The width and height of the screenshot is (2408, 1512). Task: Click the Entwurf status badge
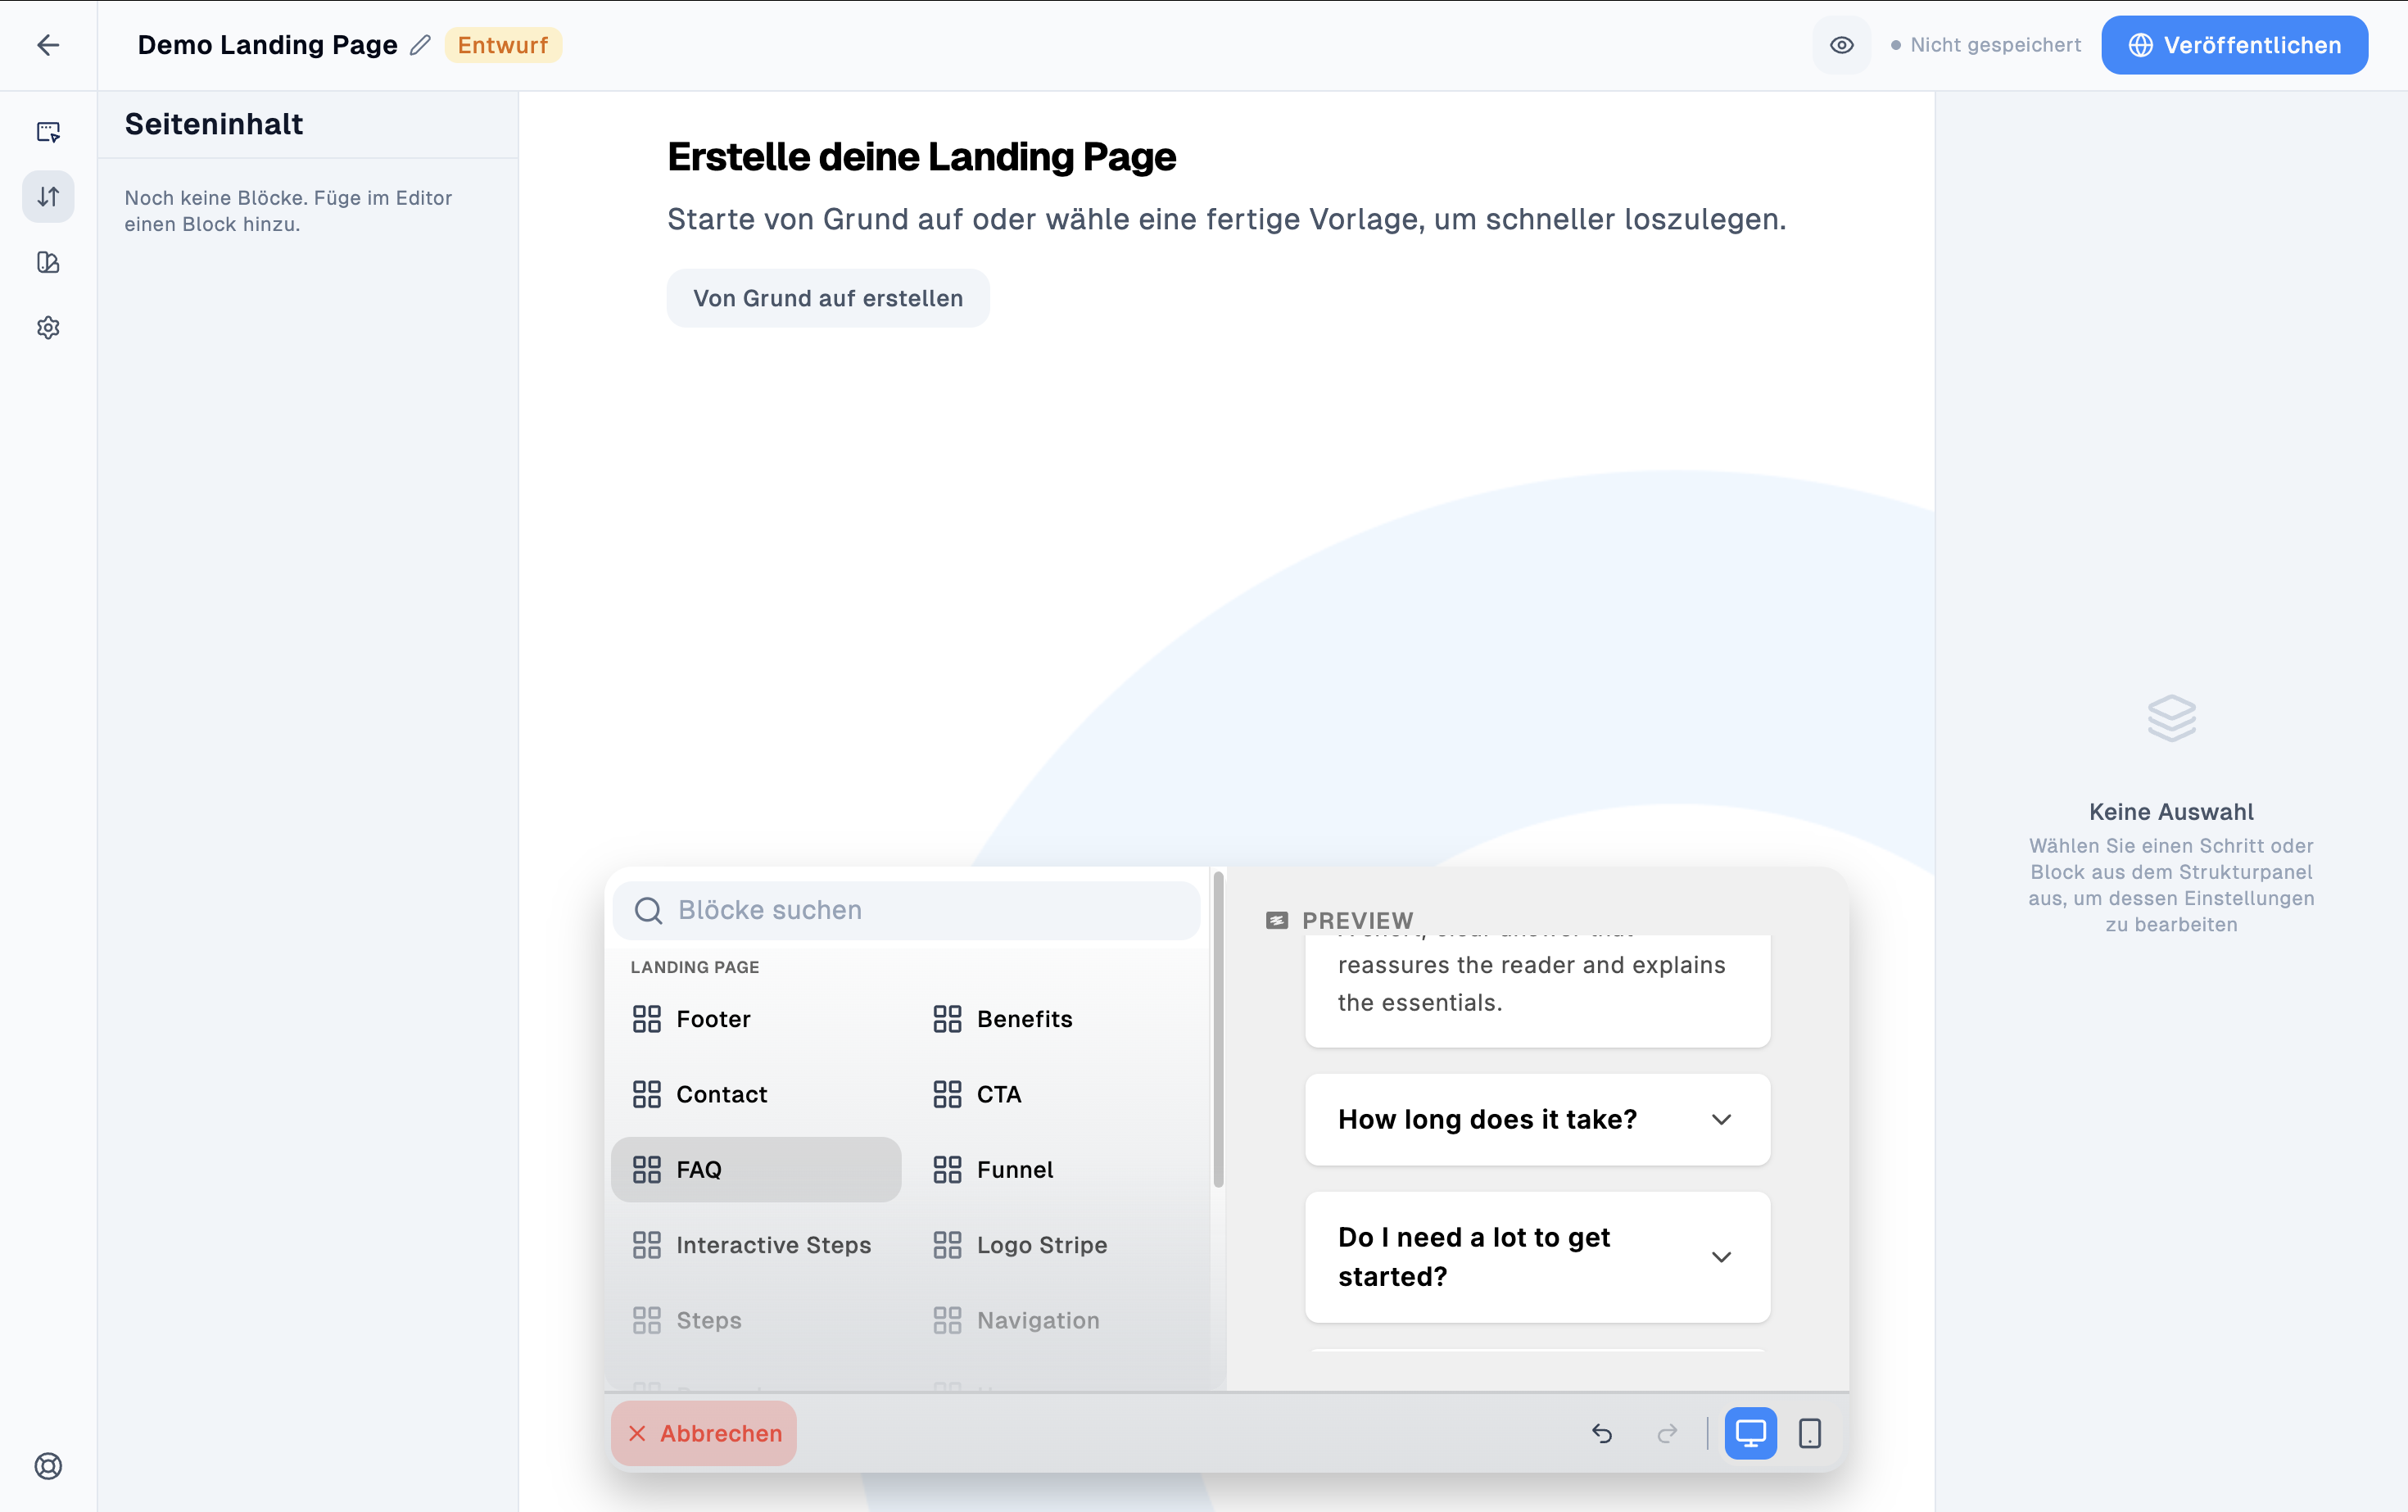click(503, 45)
